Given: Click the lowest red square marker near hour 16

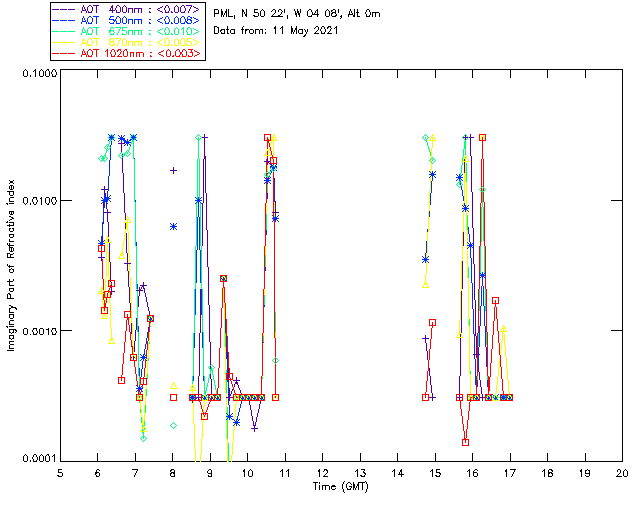Looking at the screenshot, I should (465, 442).
